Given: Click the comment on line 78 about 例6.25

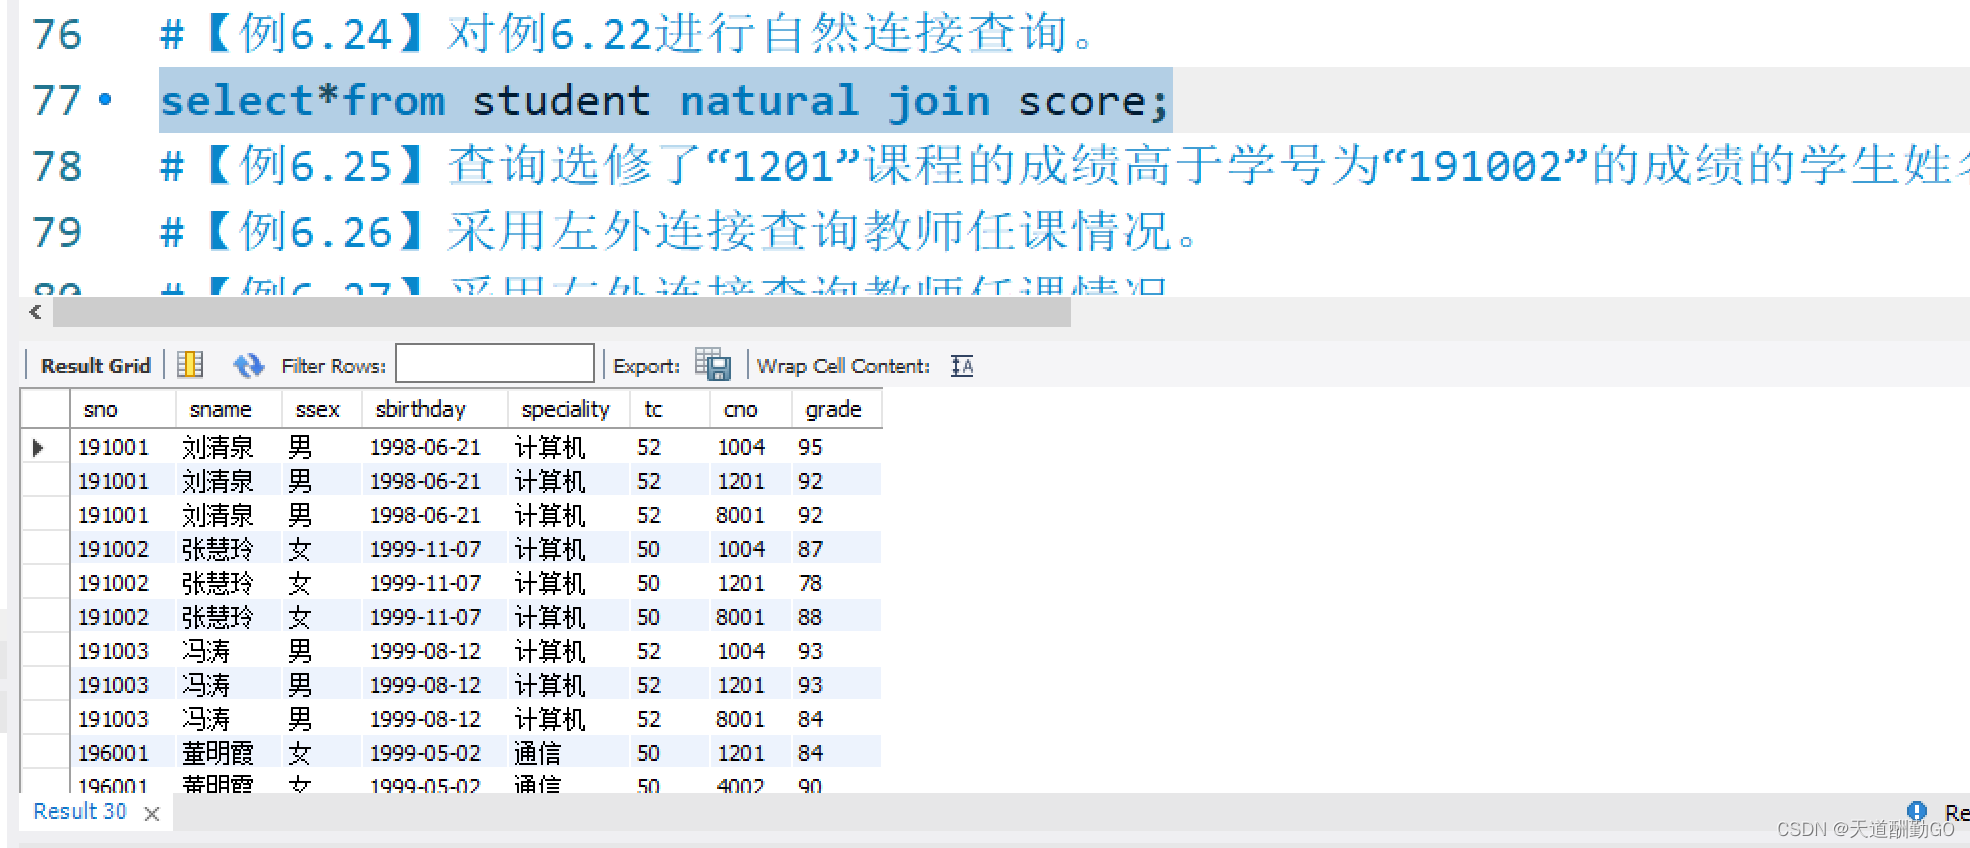Looking at the screenshot, I should point(1064,166).
